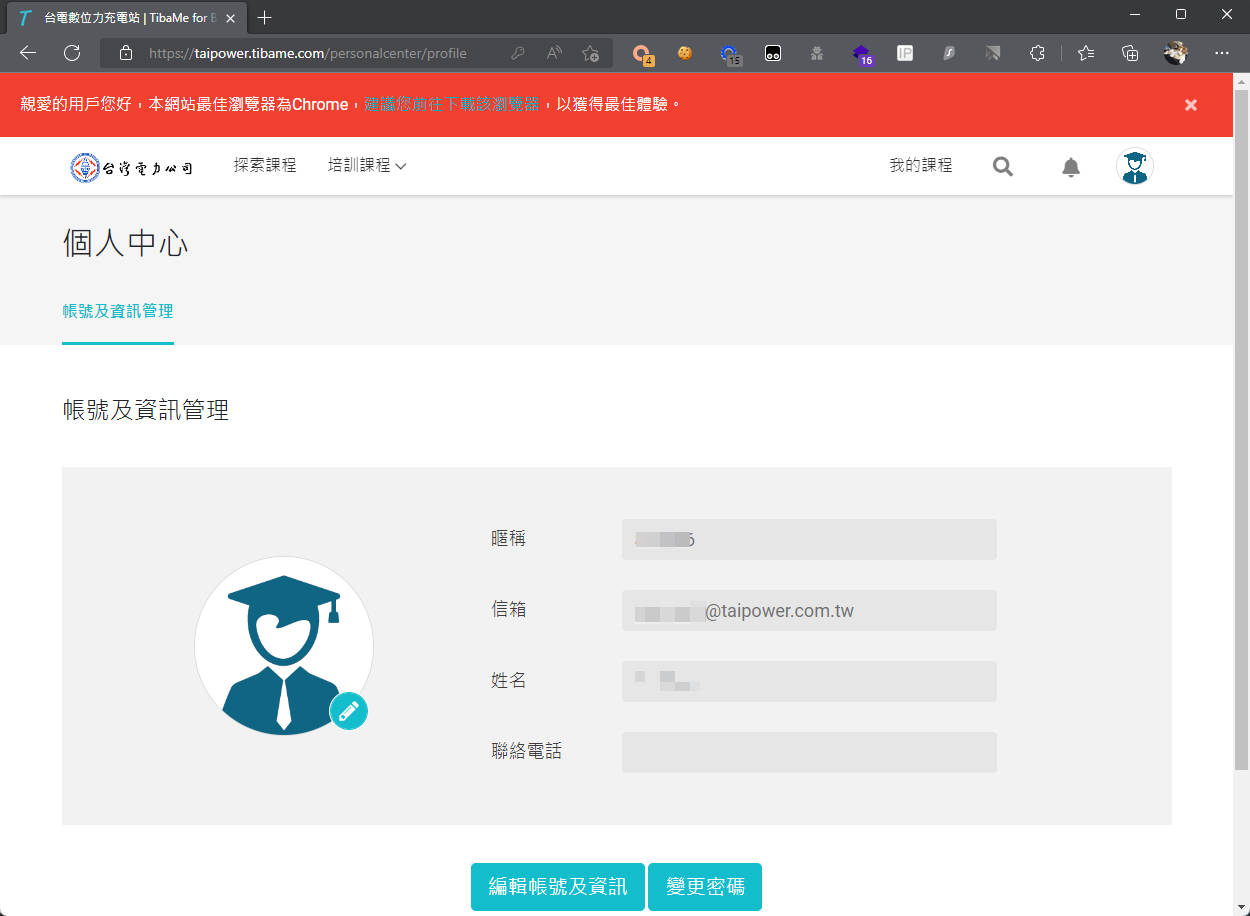Viewport: 1250px width, 916px height.
Task: Click the 編輯帳號及資訊 button
Action: pyautogui.click(x=558, y=887)
